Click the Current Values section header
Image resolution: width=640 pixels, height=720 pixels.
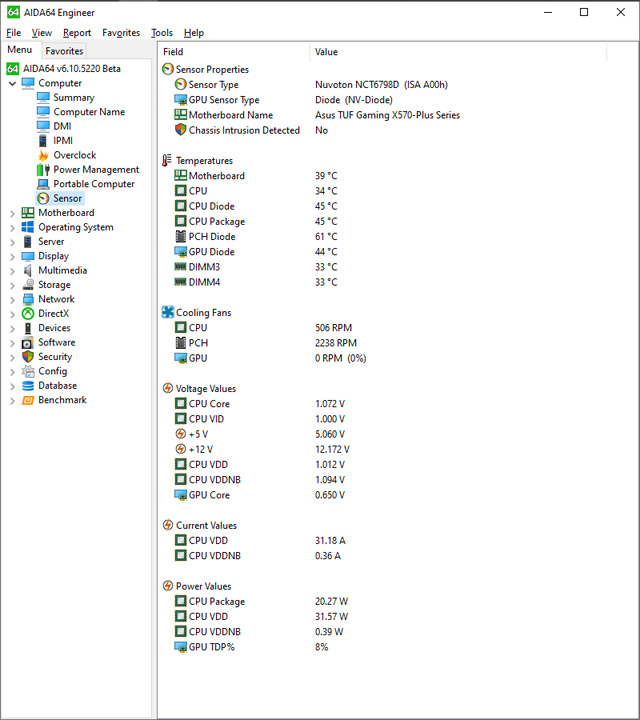[206, 525]
